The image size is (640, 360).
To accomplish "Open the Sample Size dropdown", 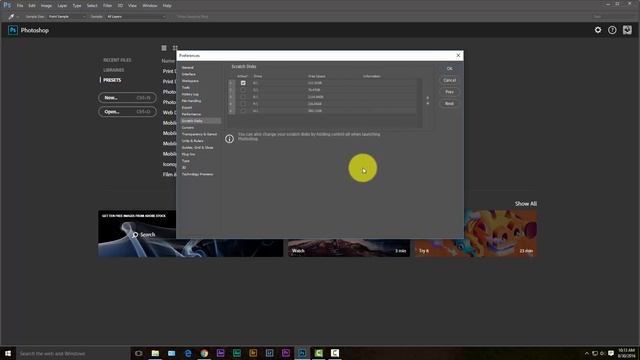I will pyautogui.click(x=67, y=17).
